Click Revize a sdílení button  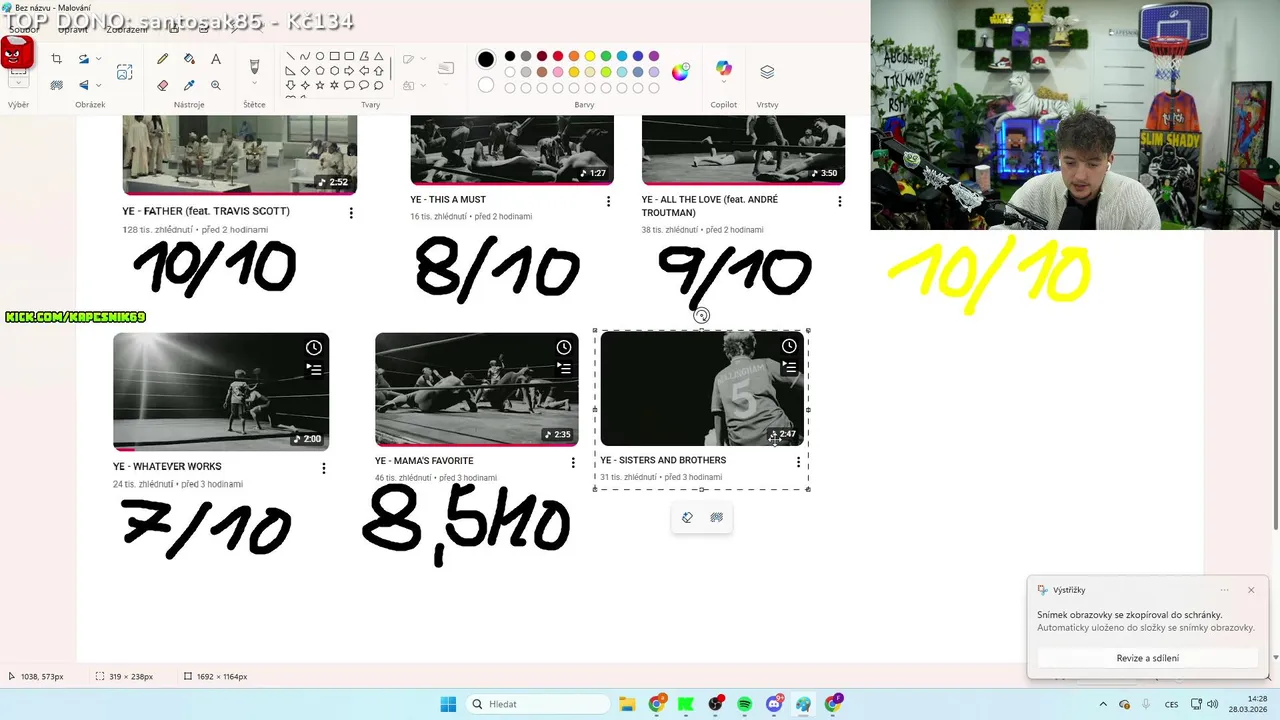1147,658
